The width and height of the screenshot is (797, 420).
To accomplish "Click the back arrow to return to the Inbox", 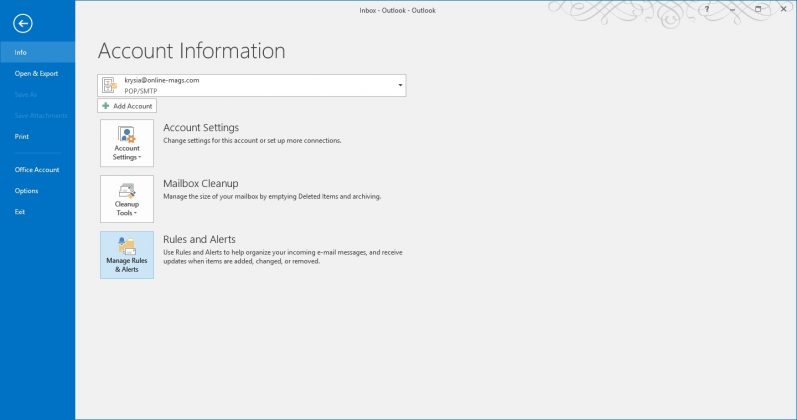I will pyautogui.click(x=23, y=23).
